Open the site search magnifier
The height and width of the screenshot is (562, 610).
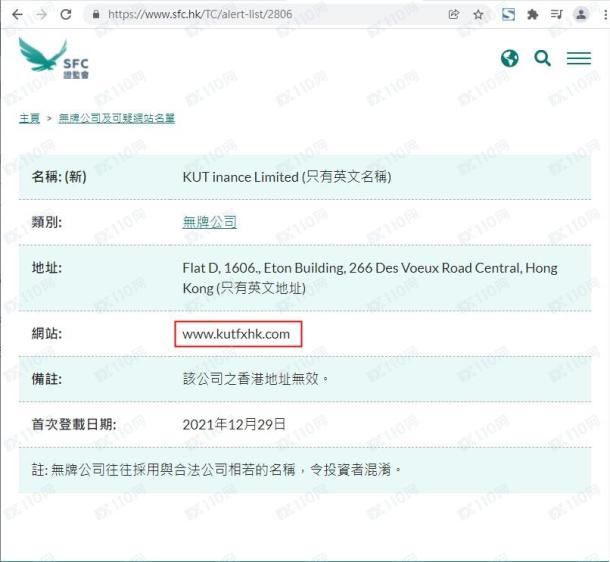tap(542, 59)
